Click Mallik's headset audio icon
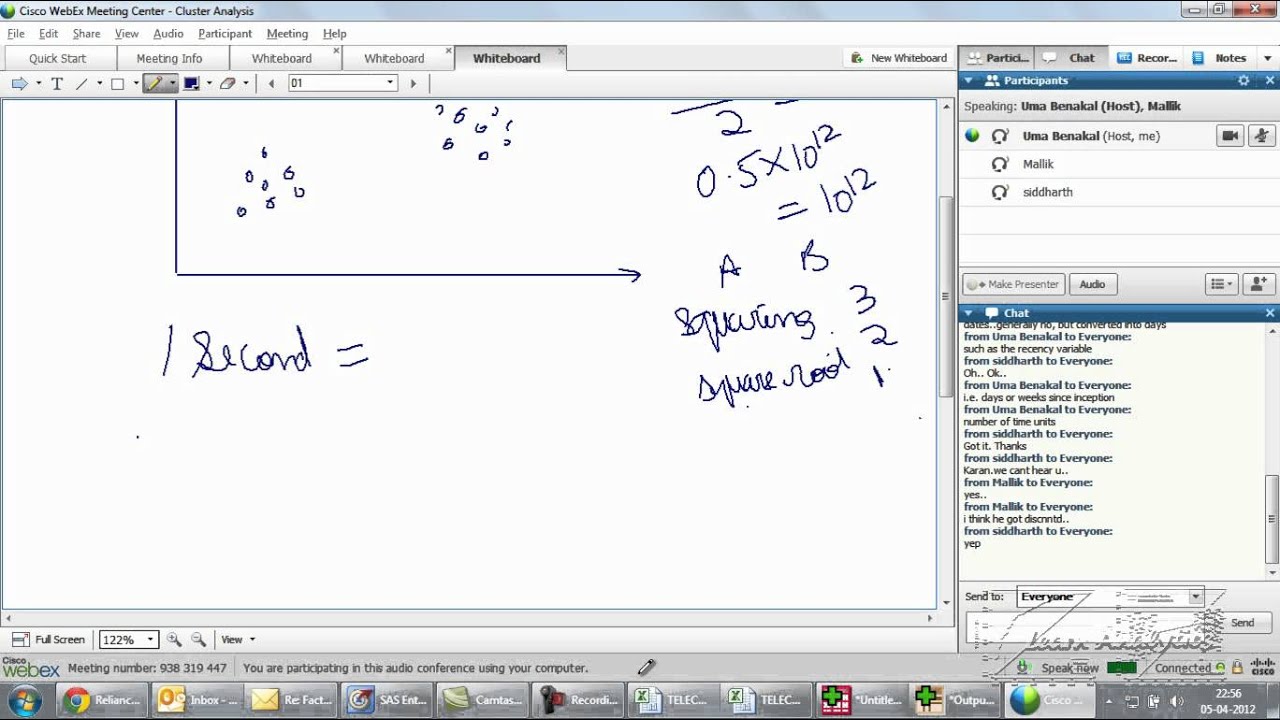 click(999, 164)
